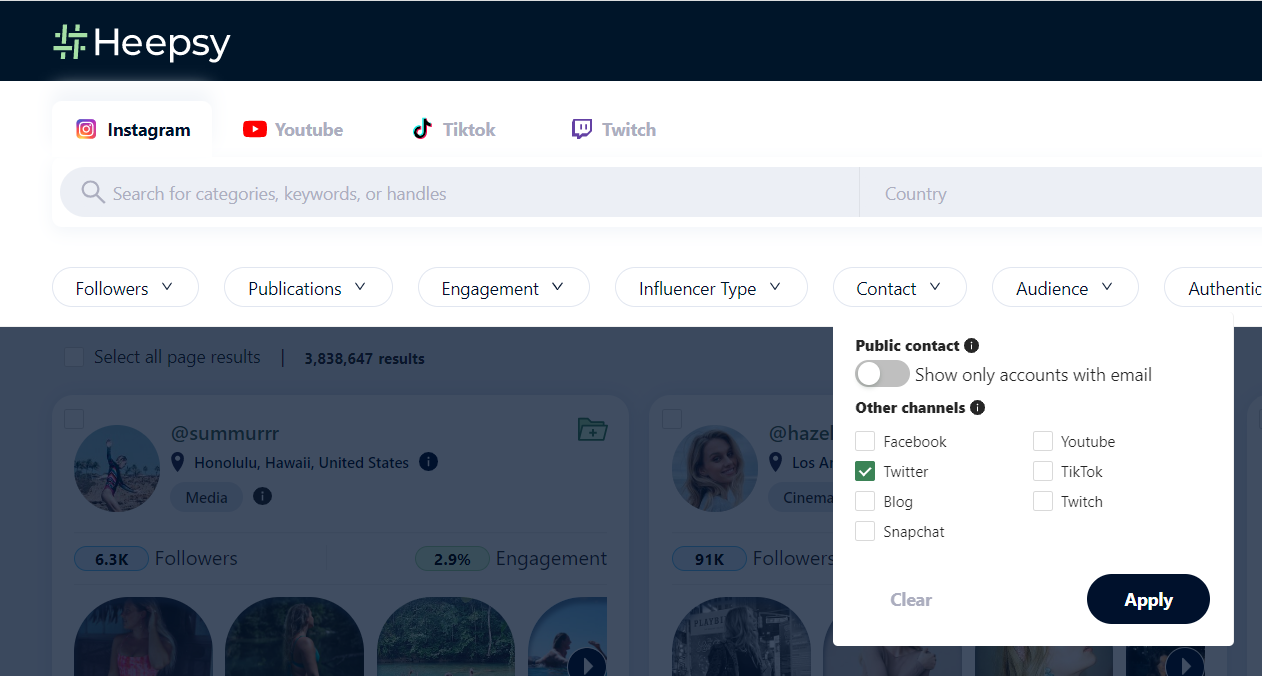Click the 2.9% engagement badge
This screenshot has width=1262, height=676.
[x=452, y=559]
